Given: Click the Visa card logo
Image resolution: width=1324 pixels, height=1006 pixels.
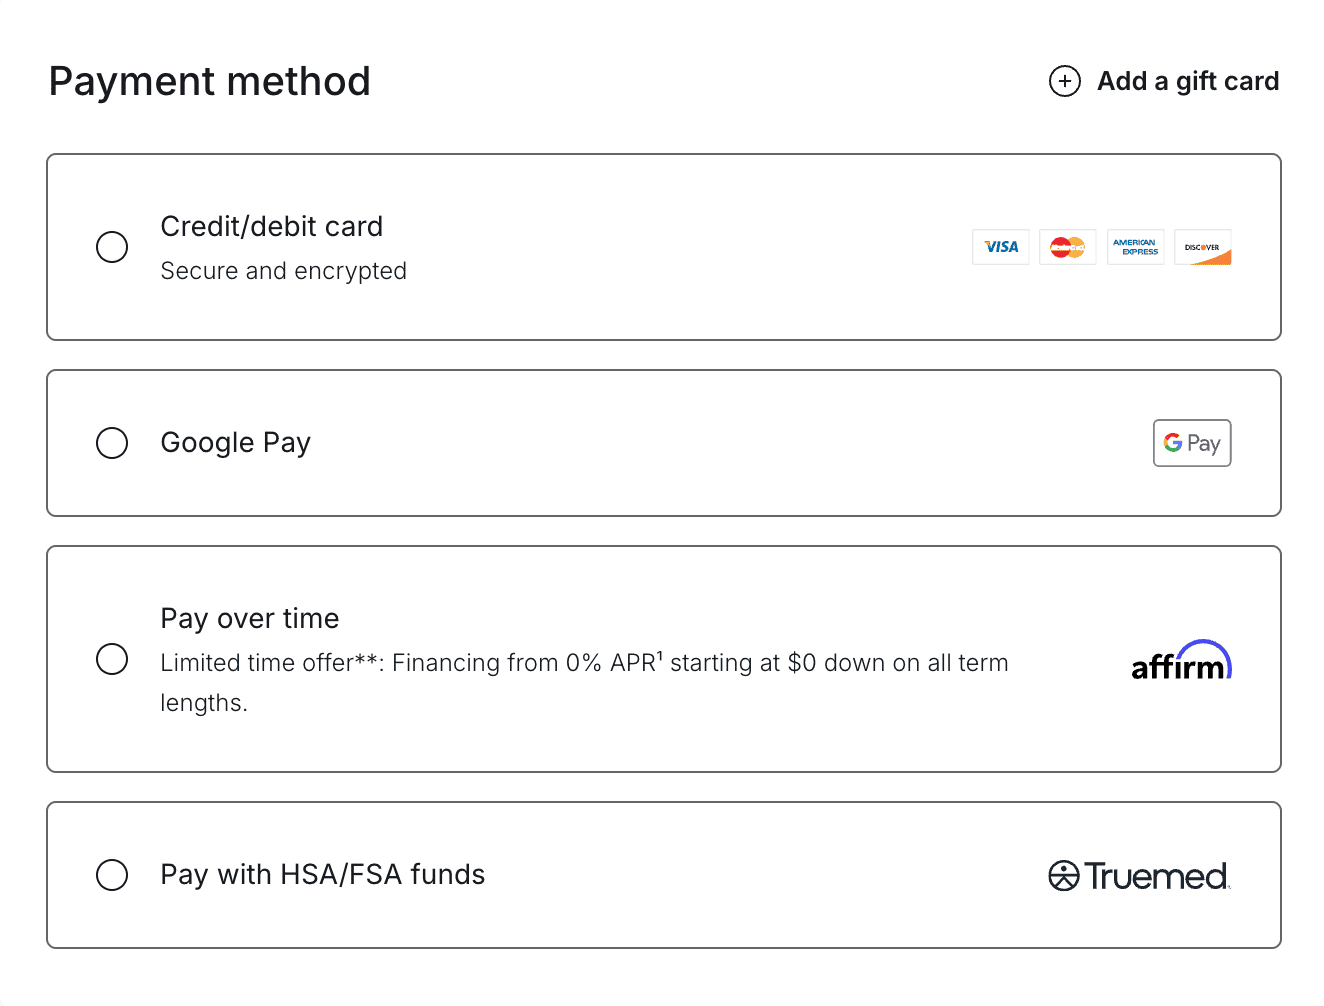Looking at the screenshot, I should click(x=1000, y=247).
